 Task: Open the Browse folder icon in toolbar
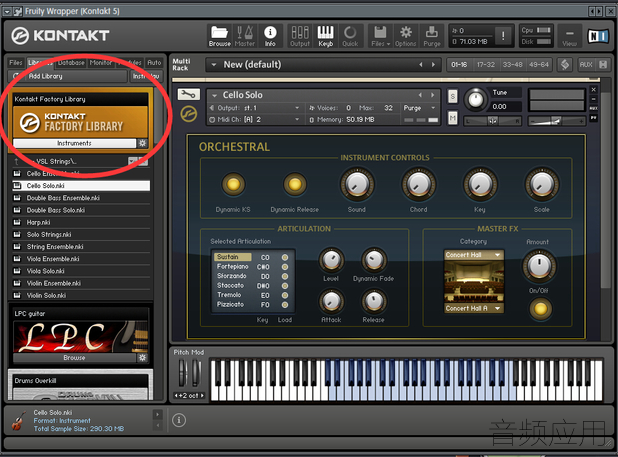coord(220,36)
